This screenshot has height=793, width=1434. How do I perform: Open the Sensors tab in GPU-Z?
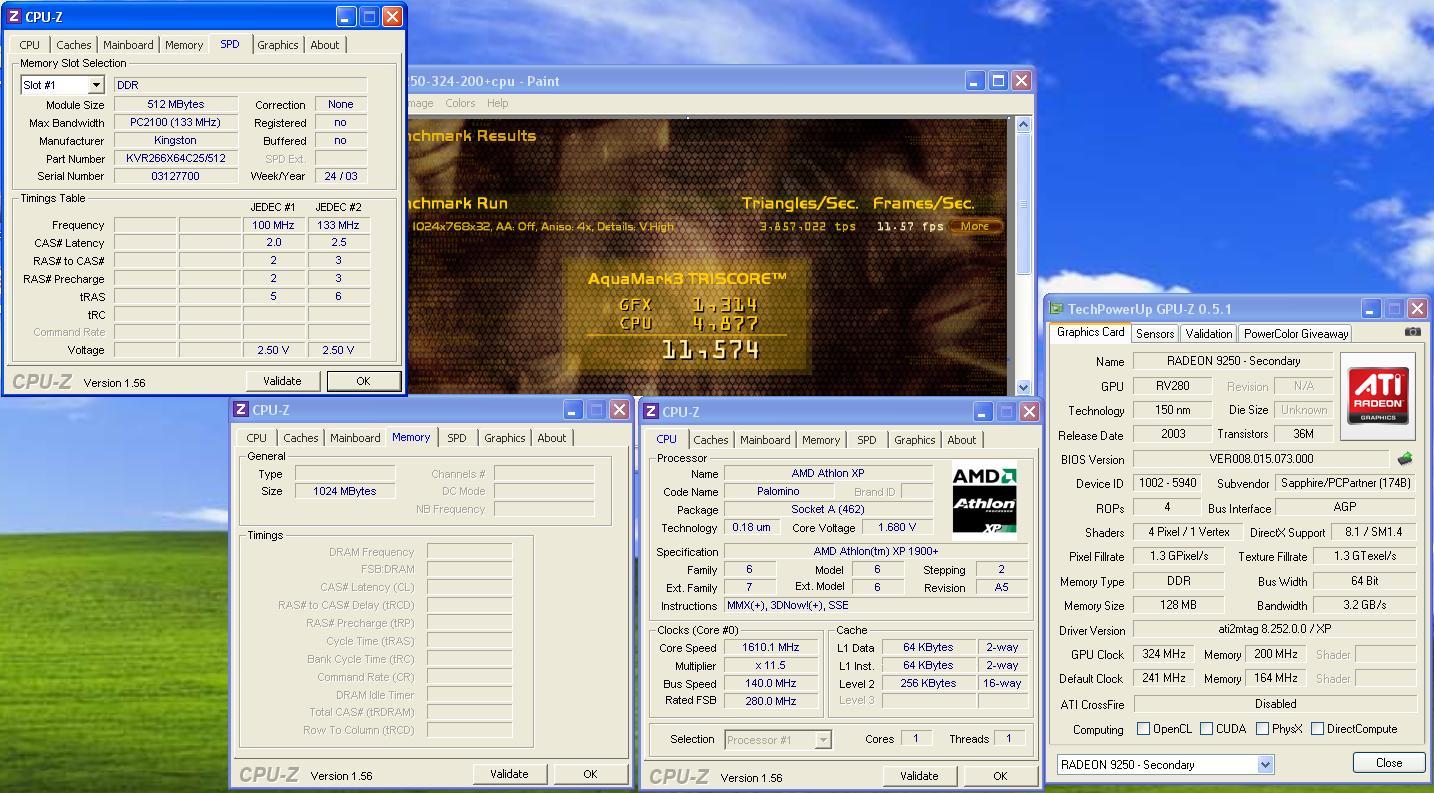1154,334
